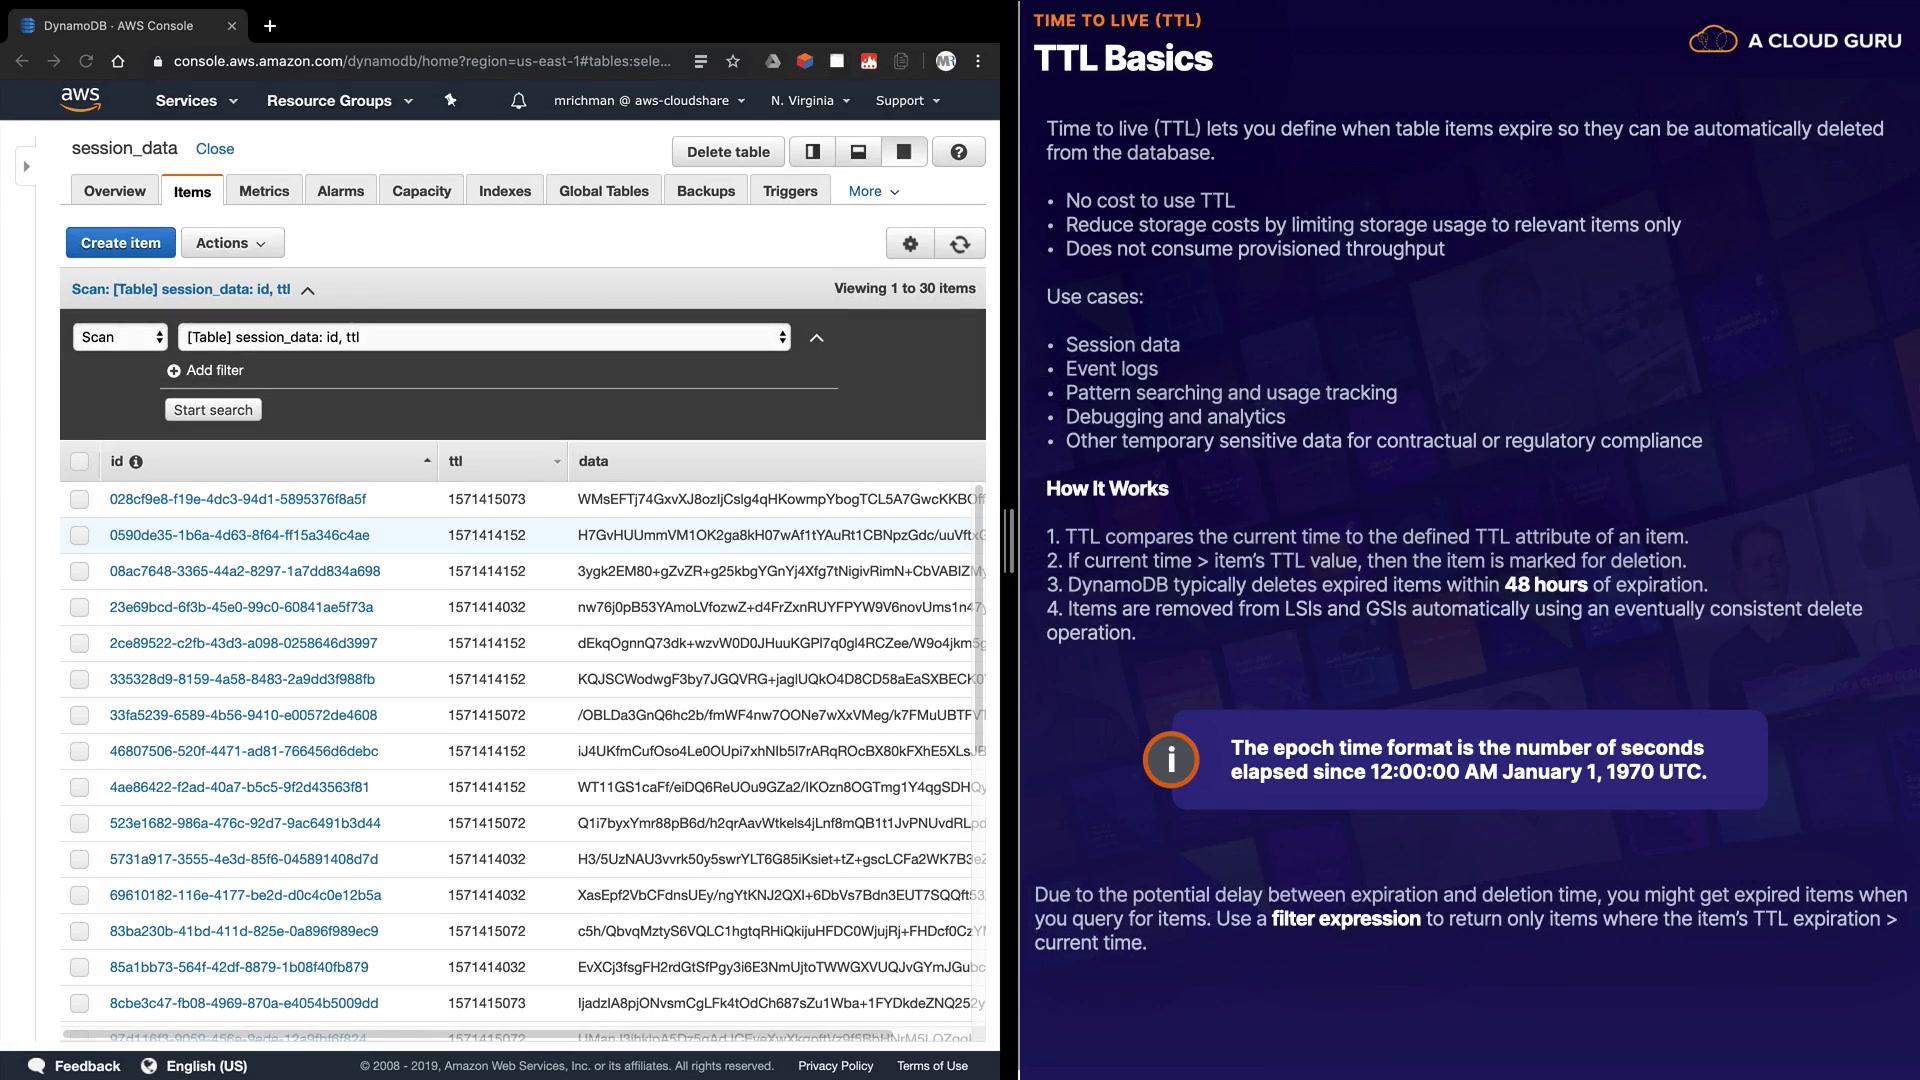
Task: Tick the checkbox for item 23e69bcd
Action: tap(80, 607)
